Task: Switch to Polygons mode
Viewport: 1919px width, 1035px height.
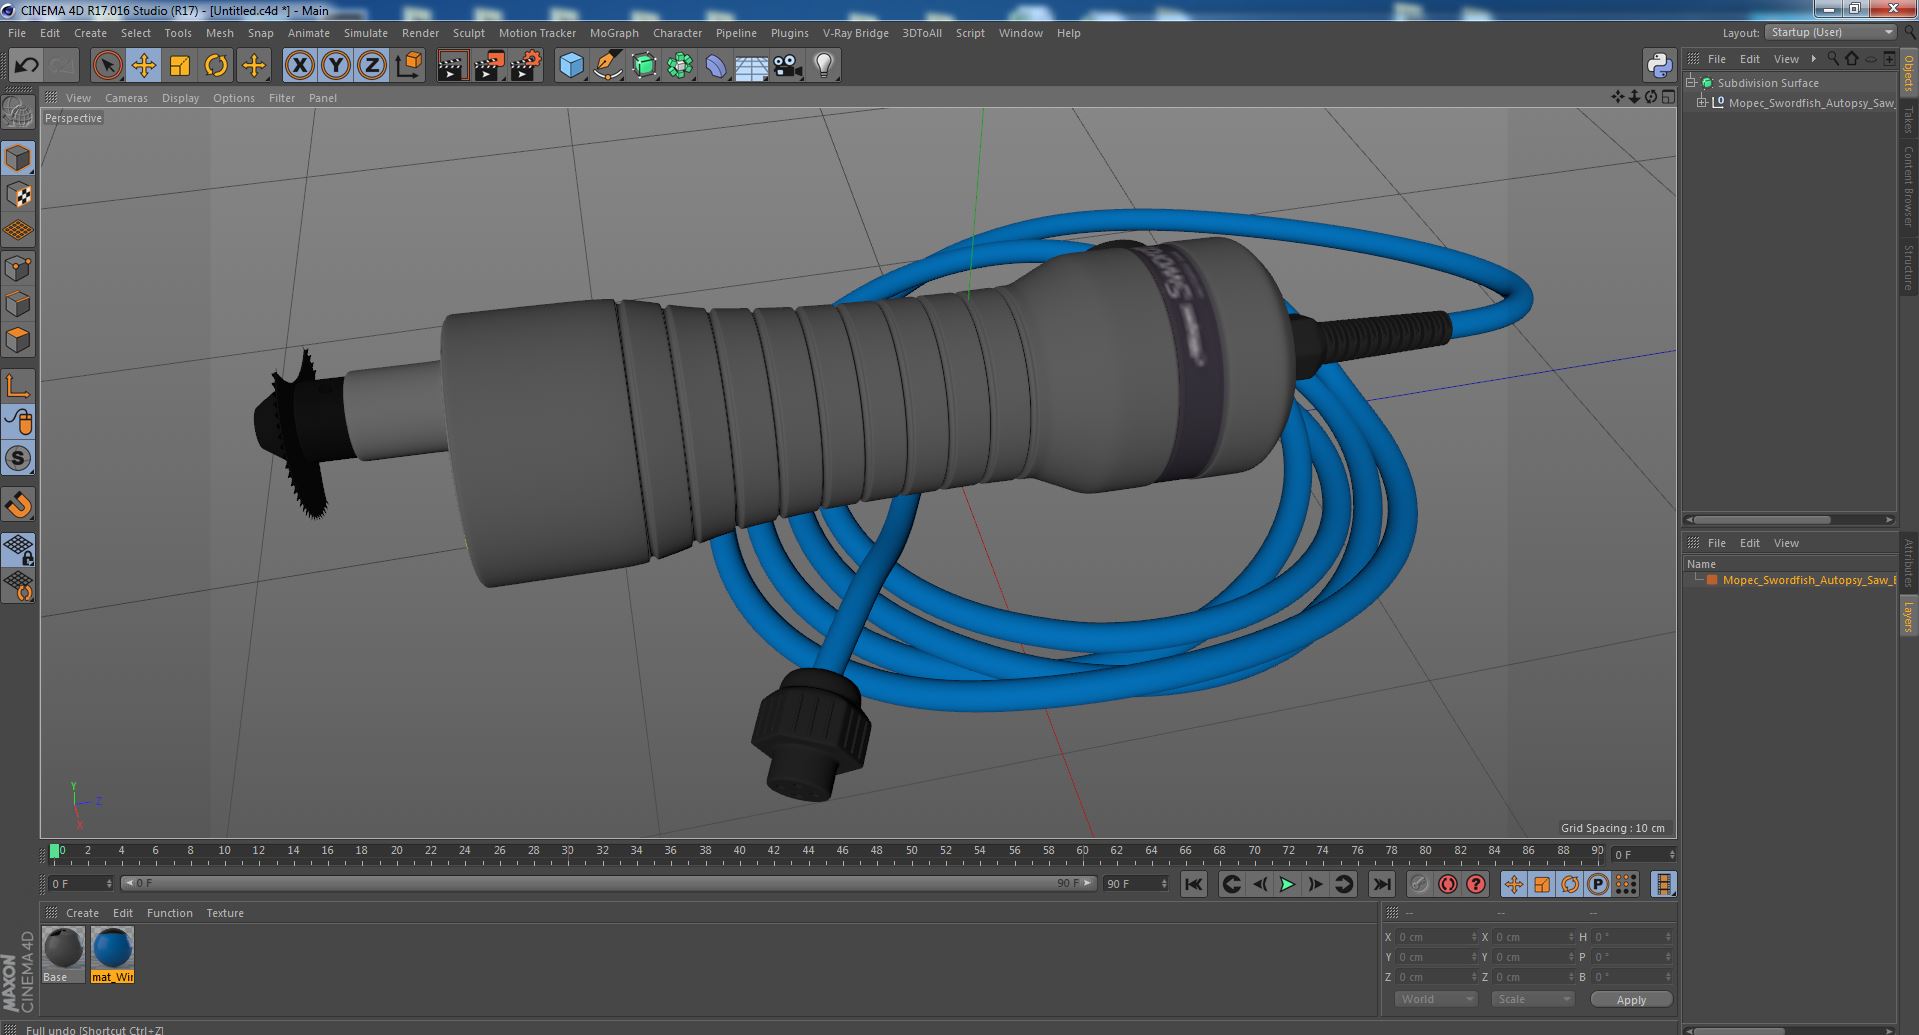Action: [x=18, y=340]
